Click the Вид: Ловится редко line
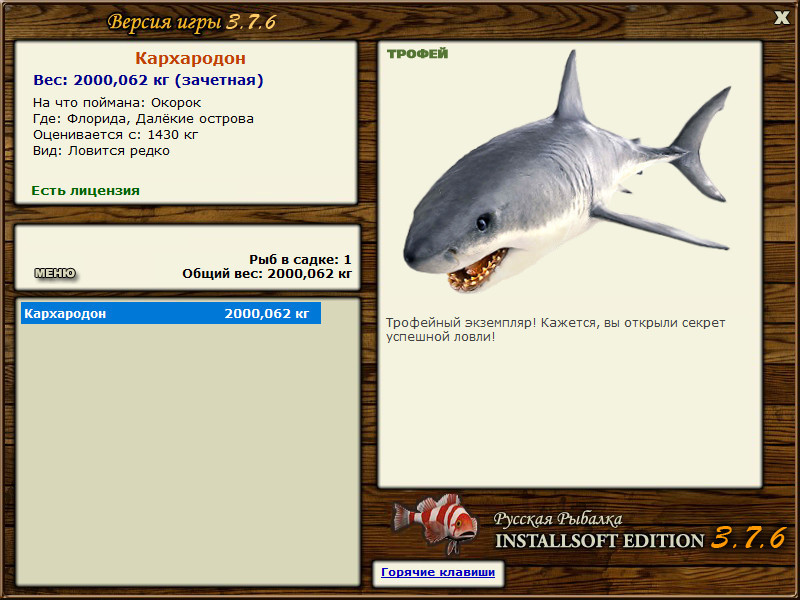 point(101,151)
